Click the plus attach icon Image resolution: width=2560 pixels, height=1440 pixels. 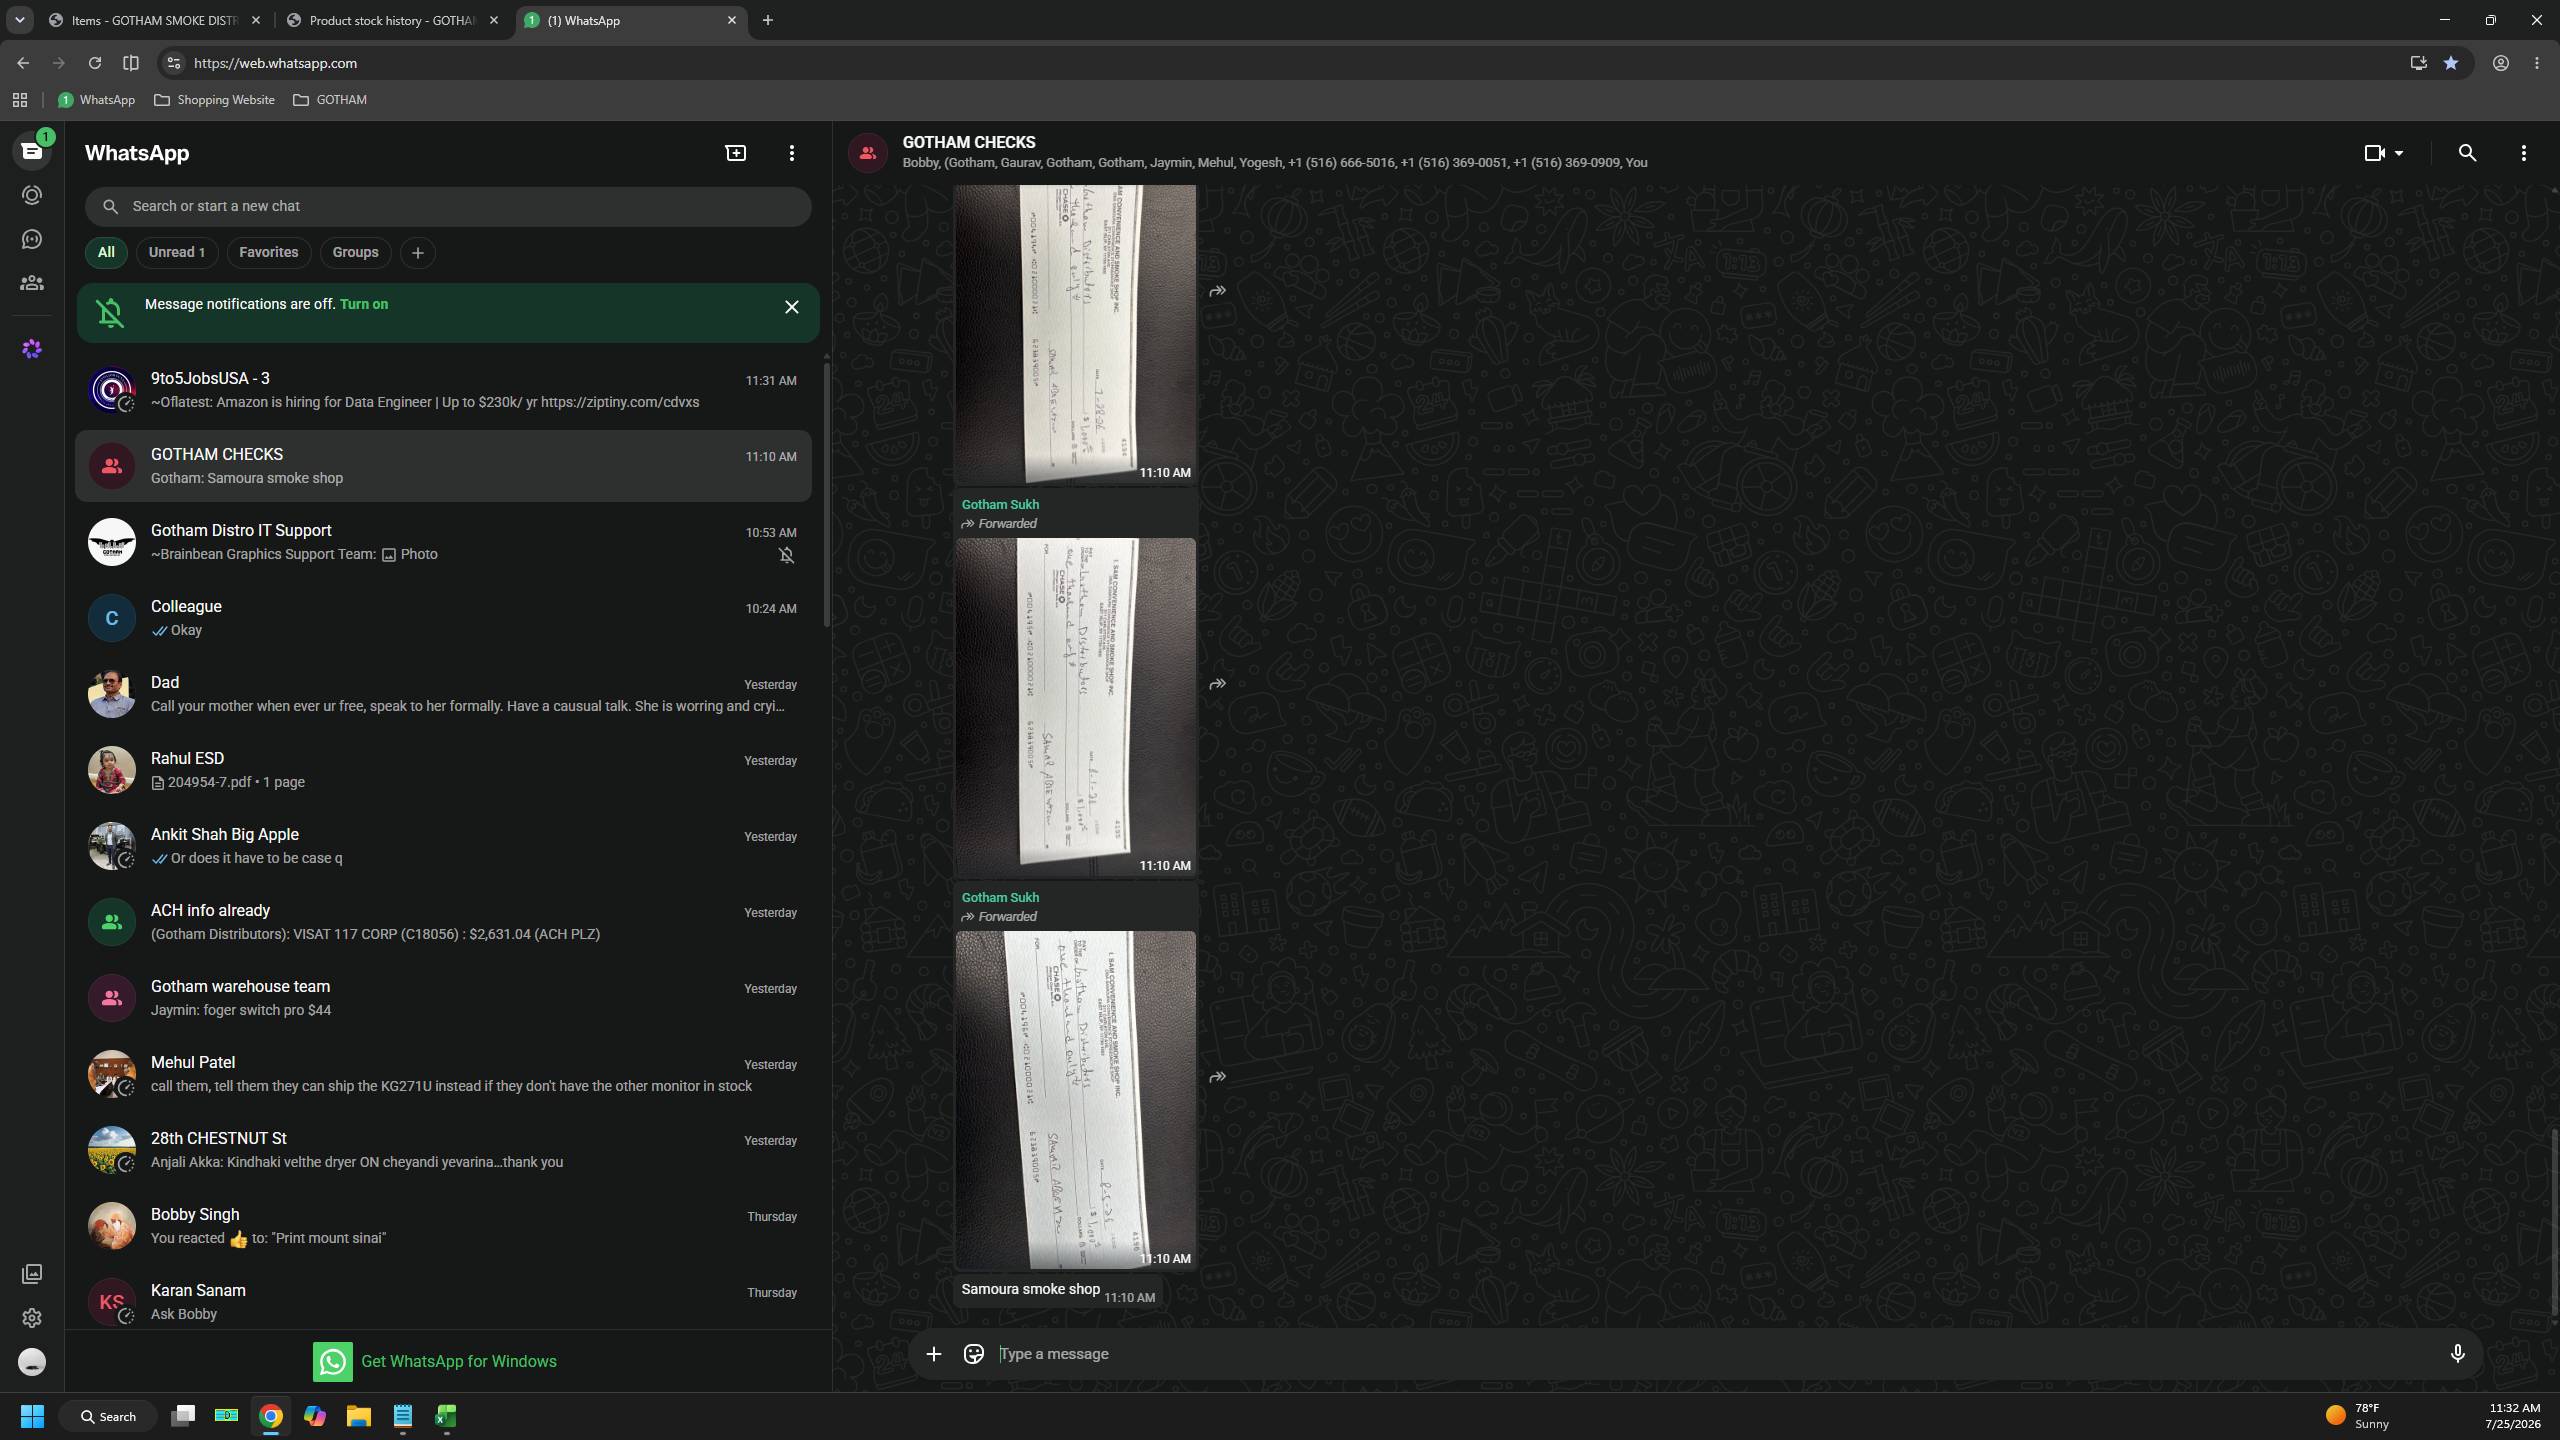click(x=933, y=1354)
